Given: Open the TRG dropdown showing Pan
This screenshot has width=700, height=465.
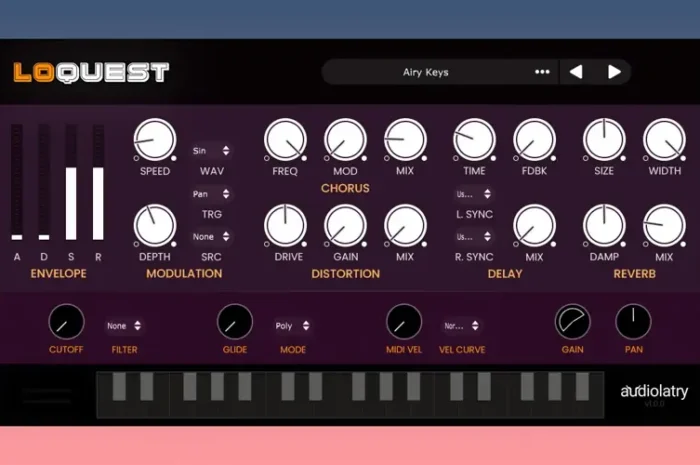Looking at the screenshot, I should tap(211, 194).
